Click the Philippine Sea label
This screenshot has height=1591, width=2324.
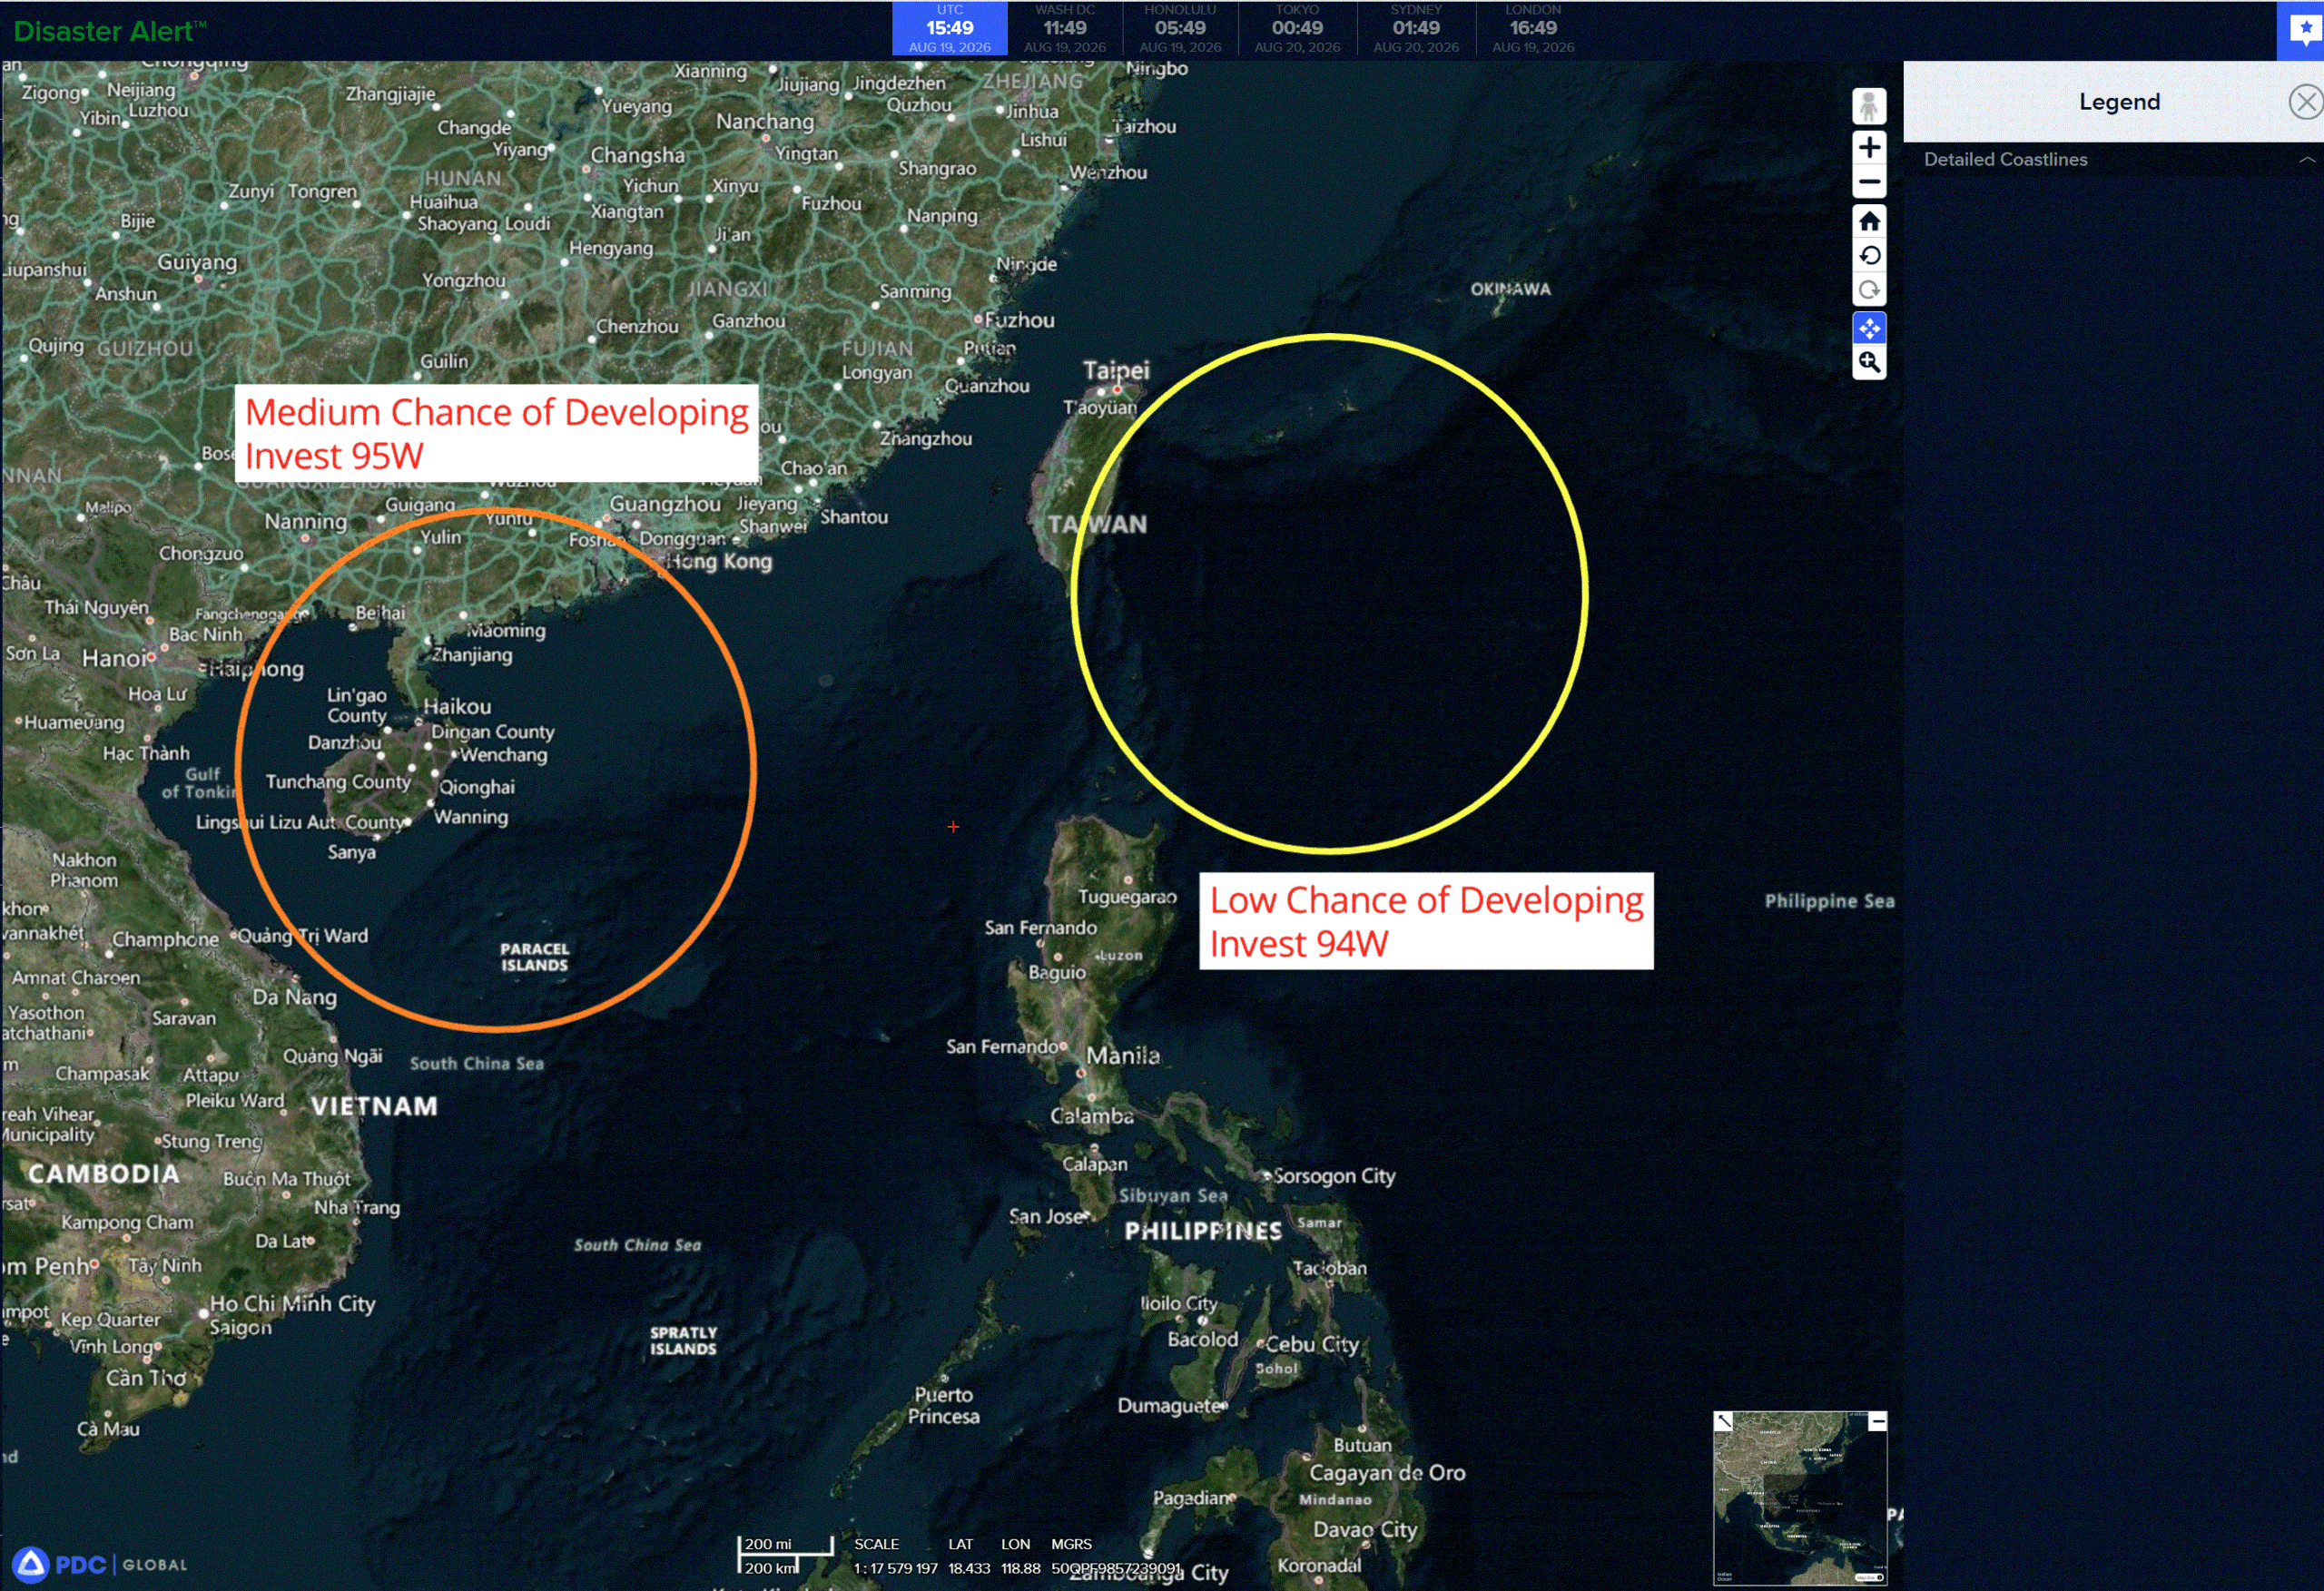(1829, 901)
